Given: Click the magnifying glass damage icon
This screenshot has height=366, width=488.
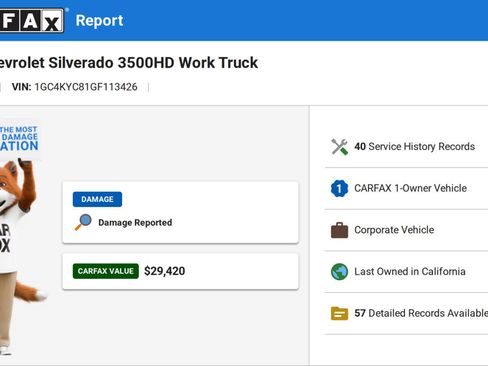Looking at the screenshot, I should click(x=83, y=222).
